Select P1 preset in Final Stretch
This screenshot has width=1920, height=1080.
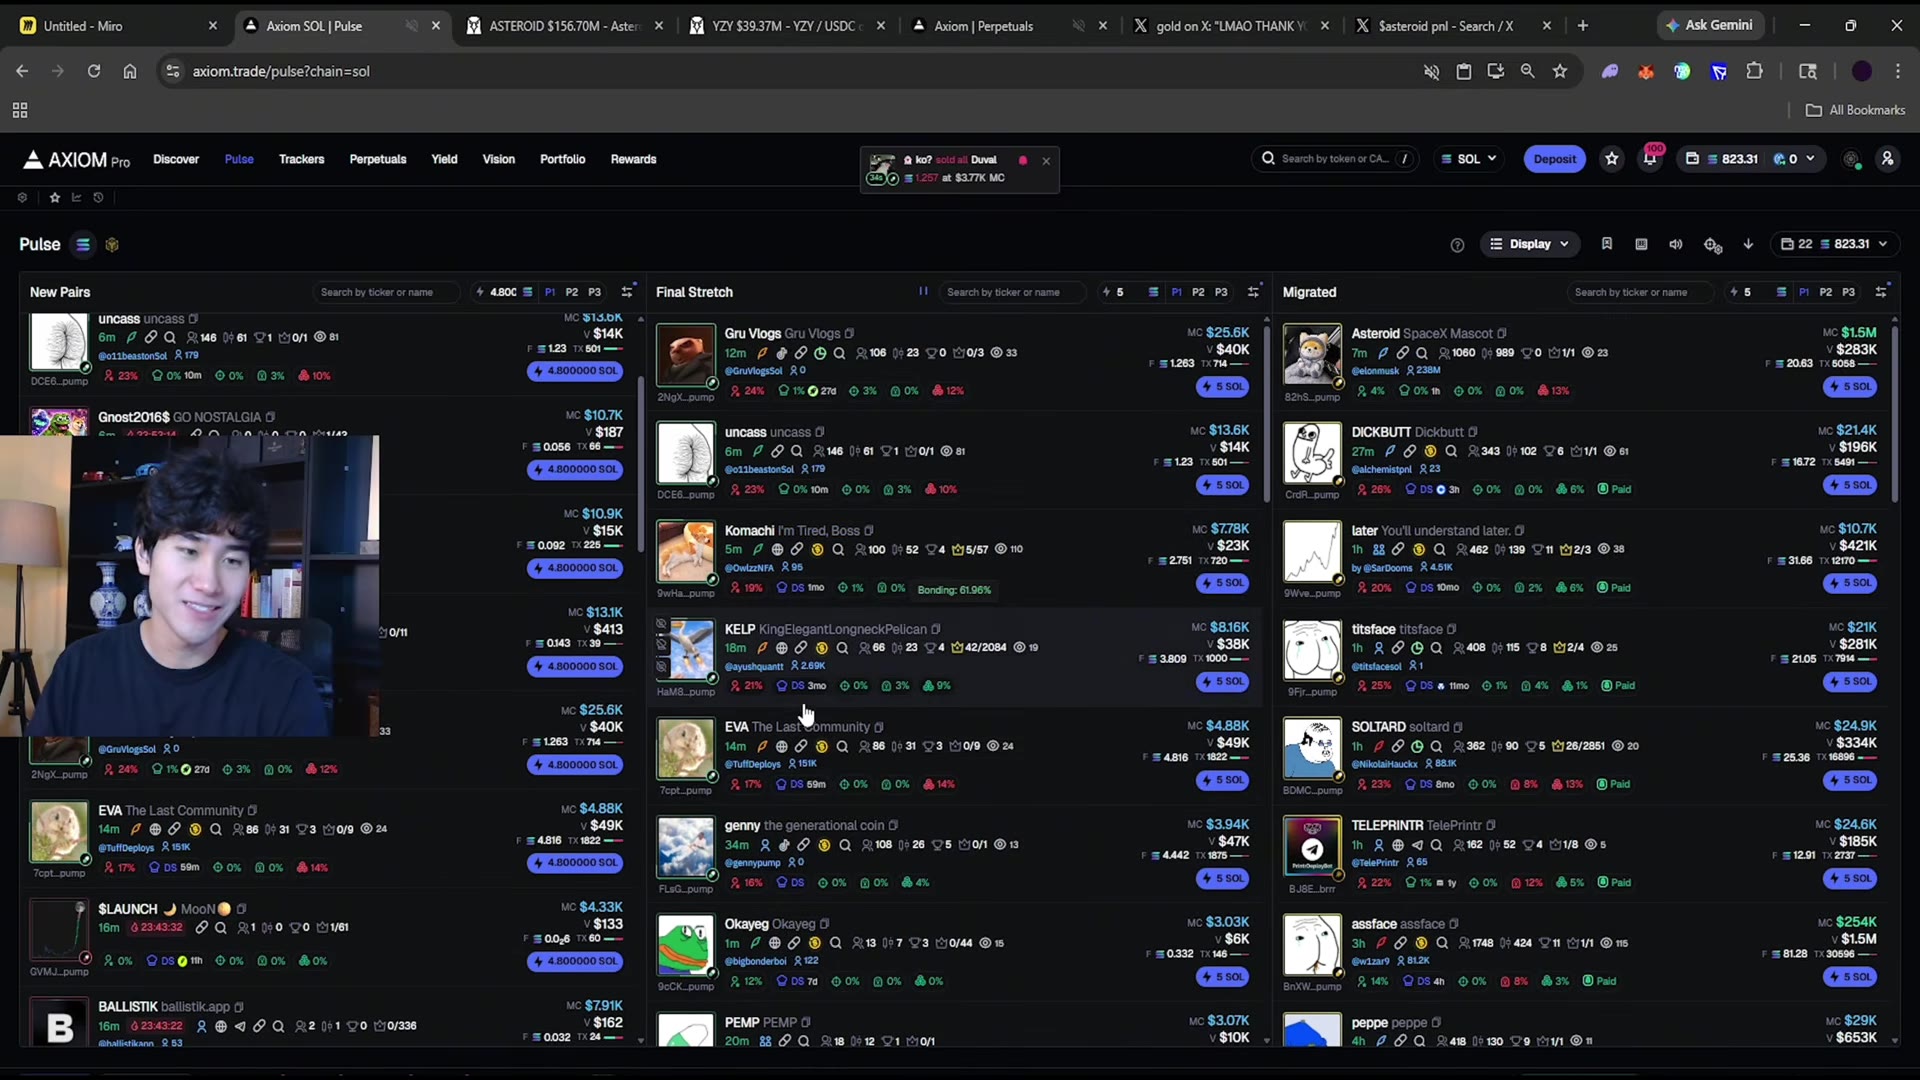click(1176, 292)
